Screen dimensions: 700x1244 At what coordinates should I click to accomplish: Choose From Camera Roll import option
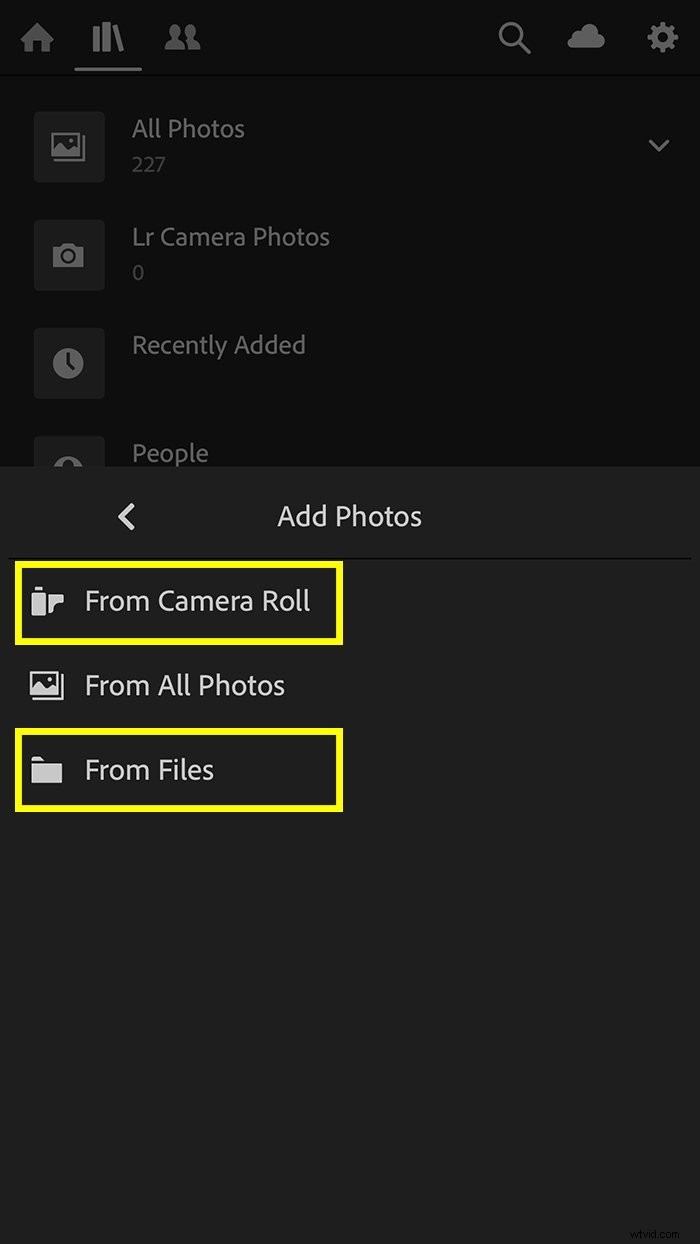(x=197, y=601)
